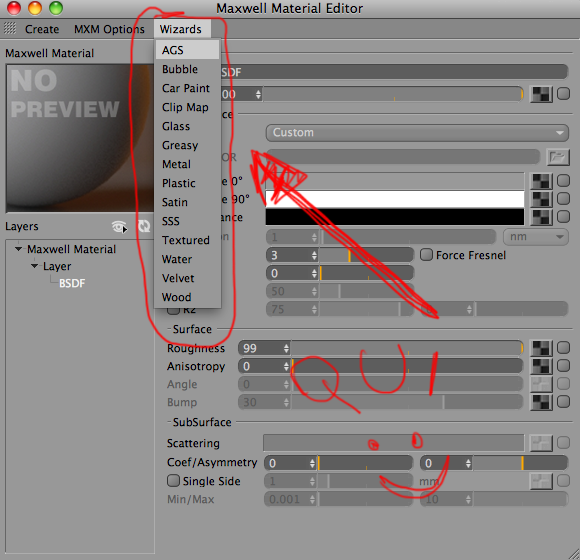
Task: Choose Textured wizard
Action: coord(188,240)
